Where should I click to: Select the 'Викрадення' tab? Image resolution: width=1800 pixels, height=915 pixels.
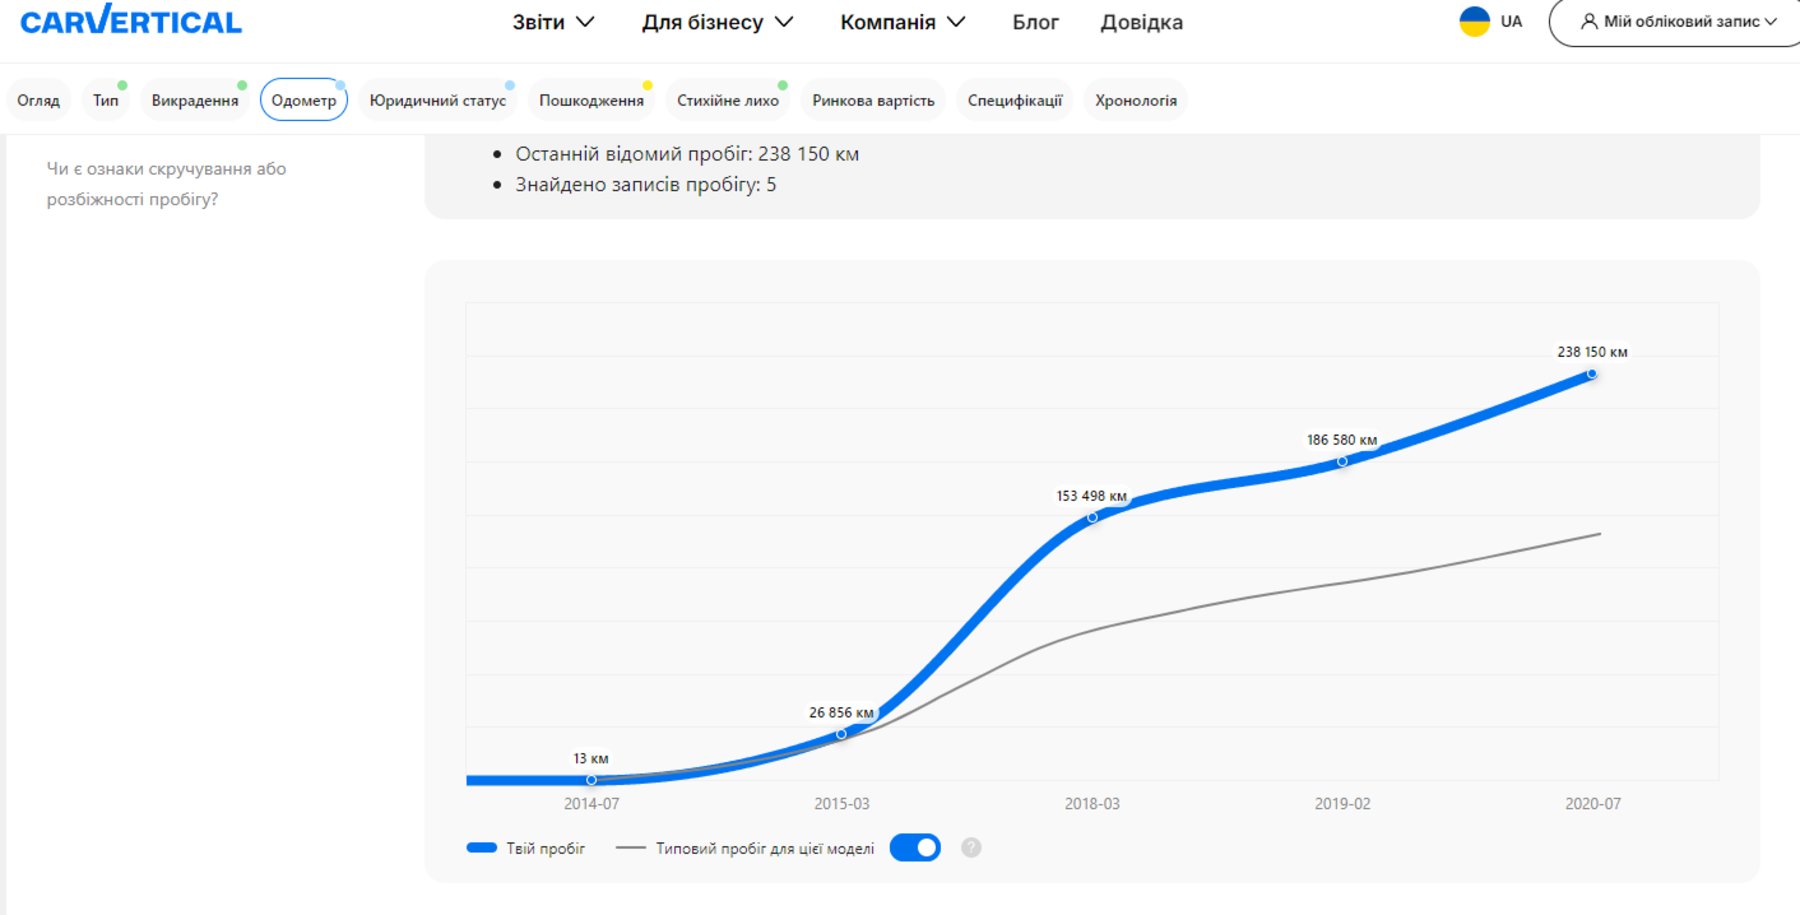195,100
